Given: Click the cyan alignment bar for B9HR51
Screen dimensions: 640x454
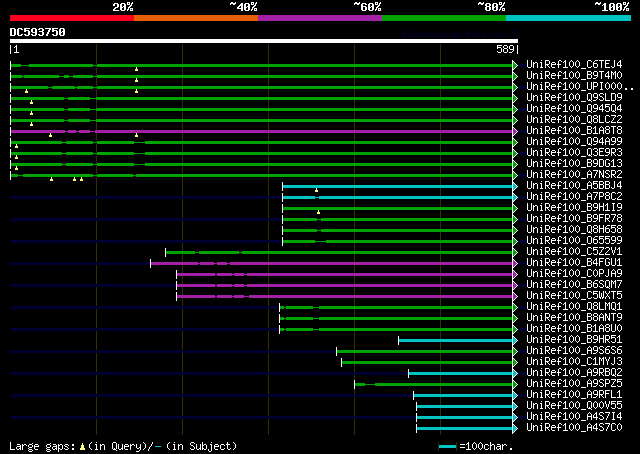Looking at the screenshot, I should (456, 341).
